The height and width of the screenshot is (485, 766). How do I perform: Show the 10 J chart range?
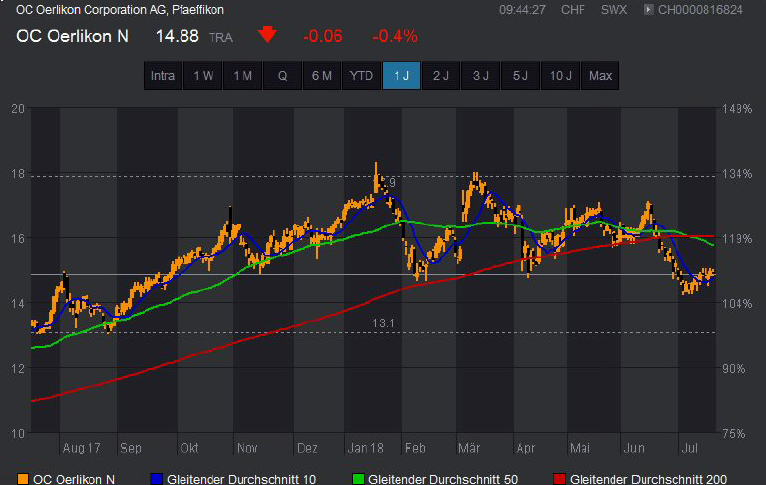coord(560,76)
